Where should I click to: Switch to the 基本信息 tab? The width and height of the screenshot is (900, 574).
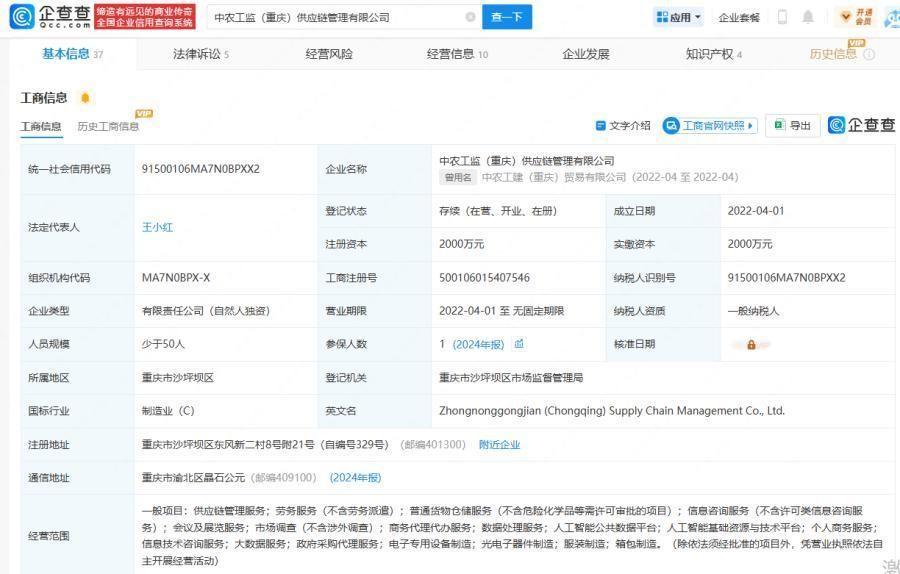click(72, 54)
